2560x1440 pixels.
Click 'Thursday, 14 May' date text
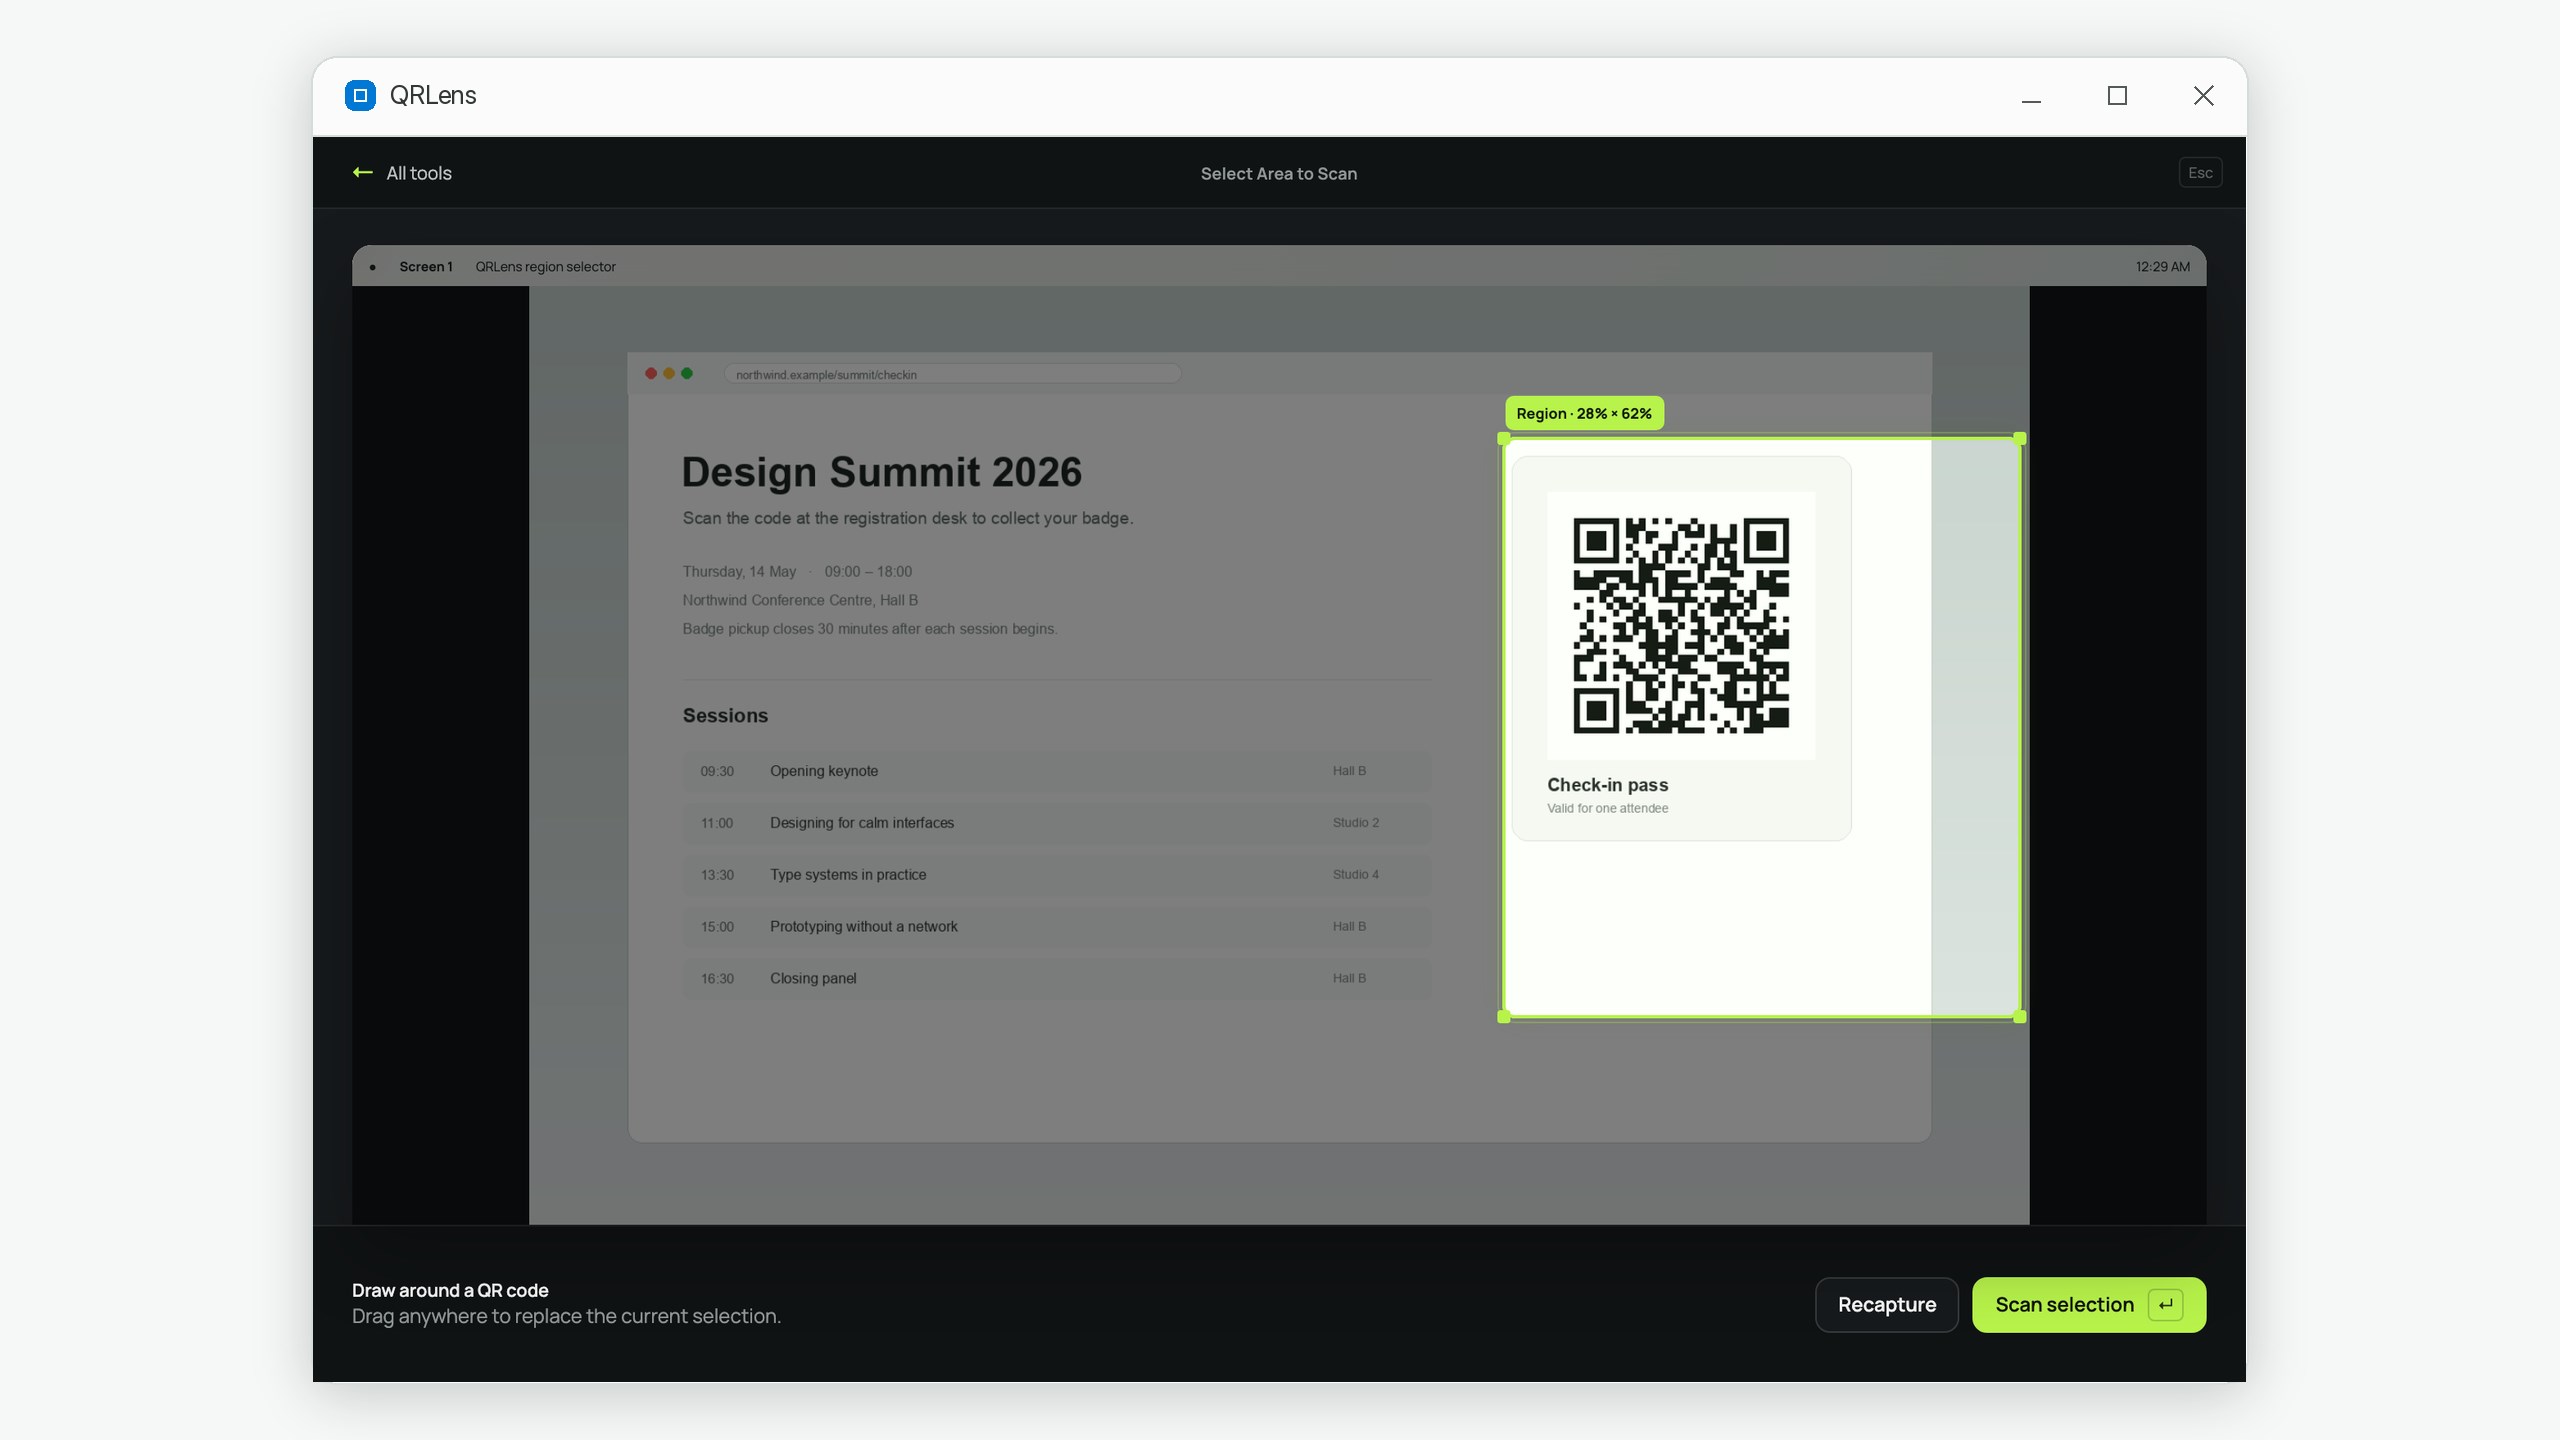click(x=739, y=572)
